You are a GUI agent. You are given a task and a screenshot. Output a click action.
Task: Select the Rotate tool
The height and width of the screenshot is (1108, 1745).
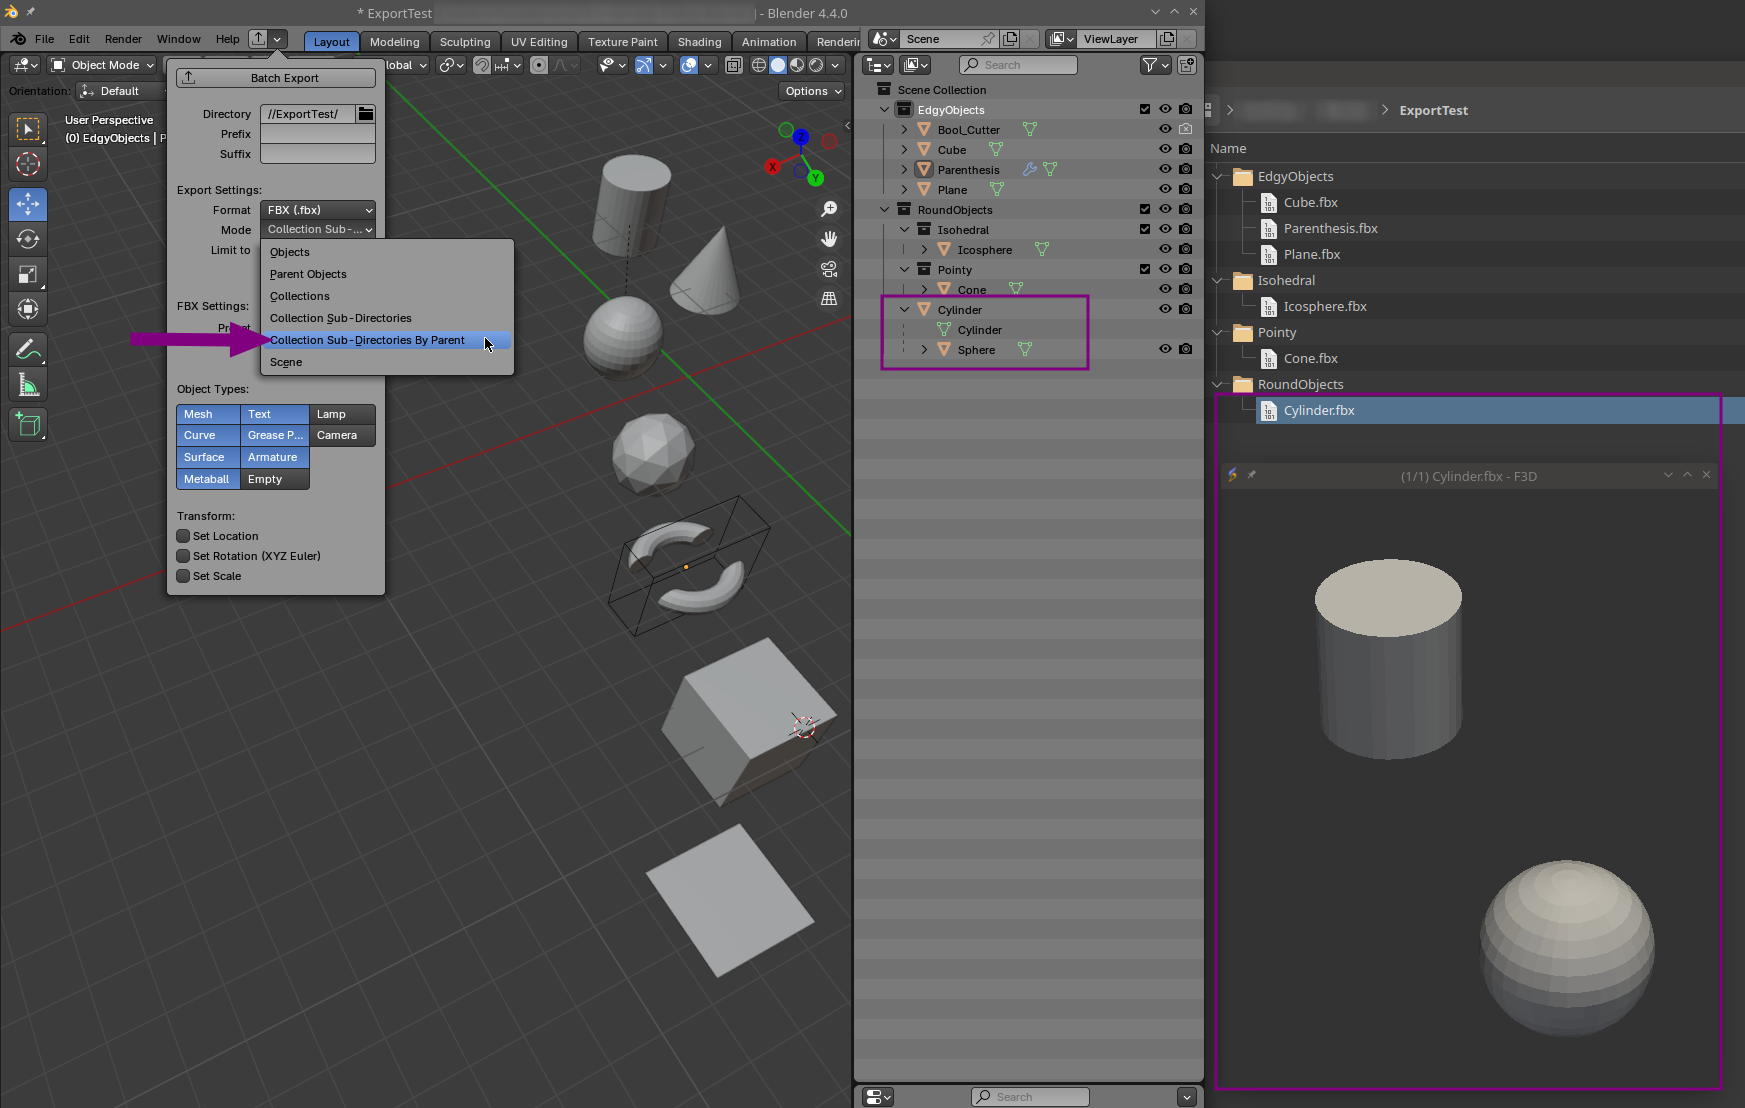pos(27,239)
